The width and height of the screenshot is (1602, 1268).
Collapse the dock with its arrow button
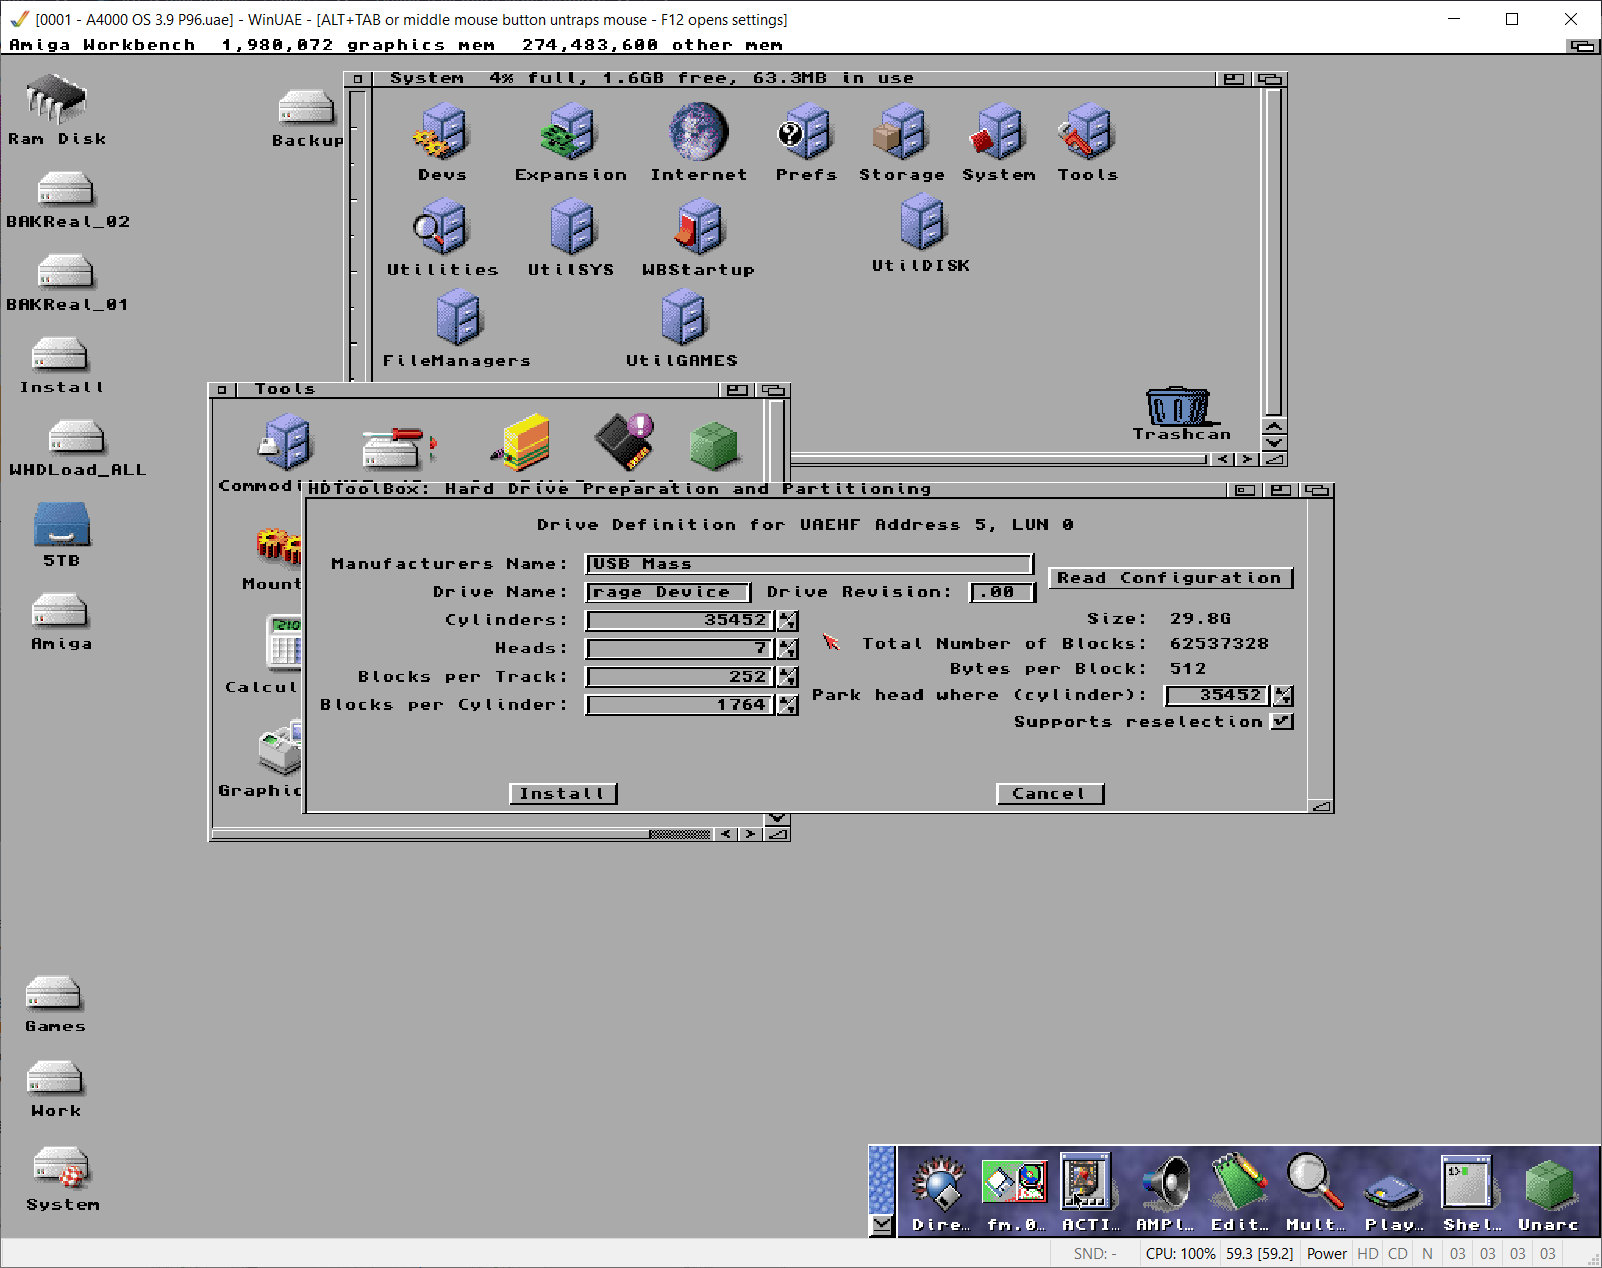coord(881,1225)
